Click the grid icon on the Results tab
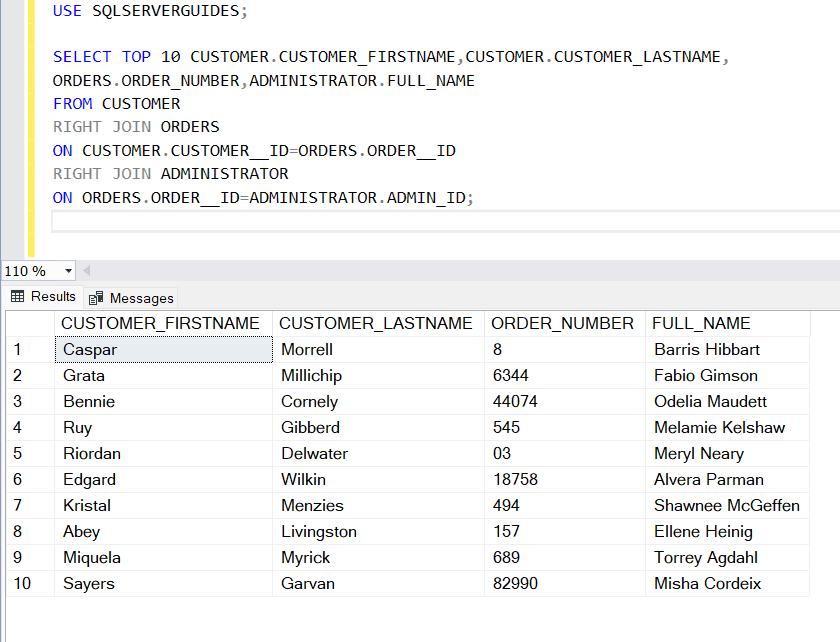Viewport: 840px width, 642px height. pyautogui.click(x=18, y=296)
